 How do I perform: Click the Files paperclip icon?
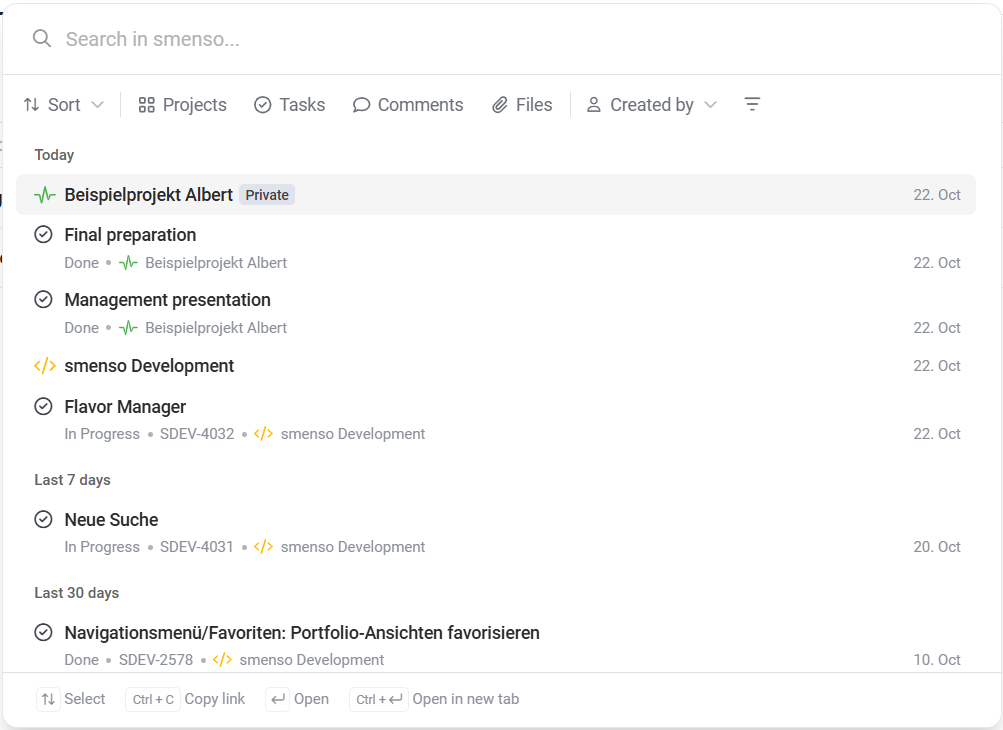pos(500,105)
